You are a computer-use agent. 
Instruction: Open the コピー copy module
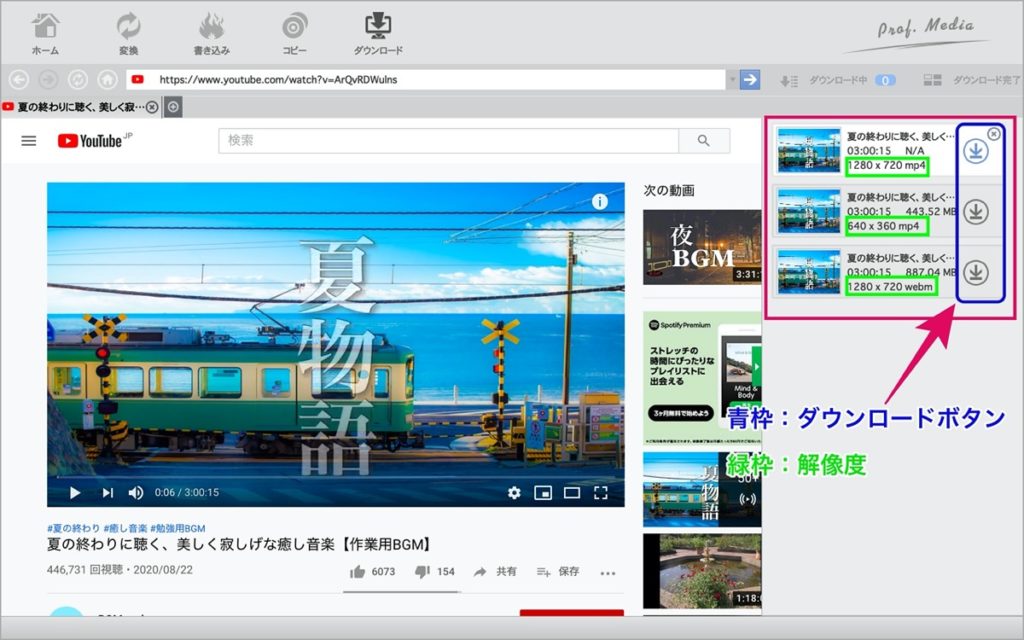point(295,33)
